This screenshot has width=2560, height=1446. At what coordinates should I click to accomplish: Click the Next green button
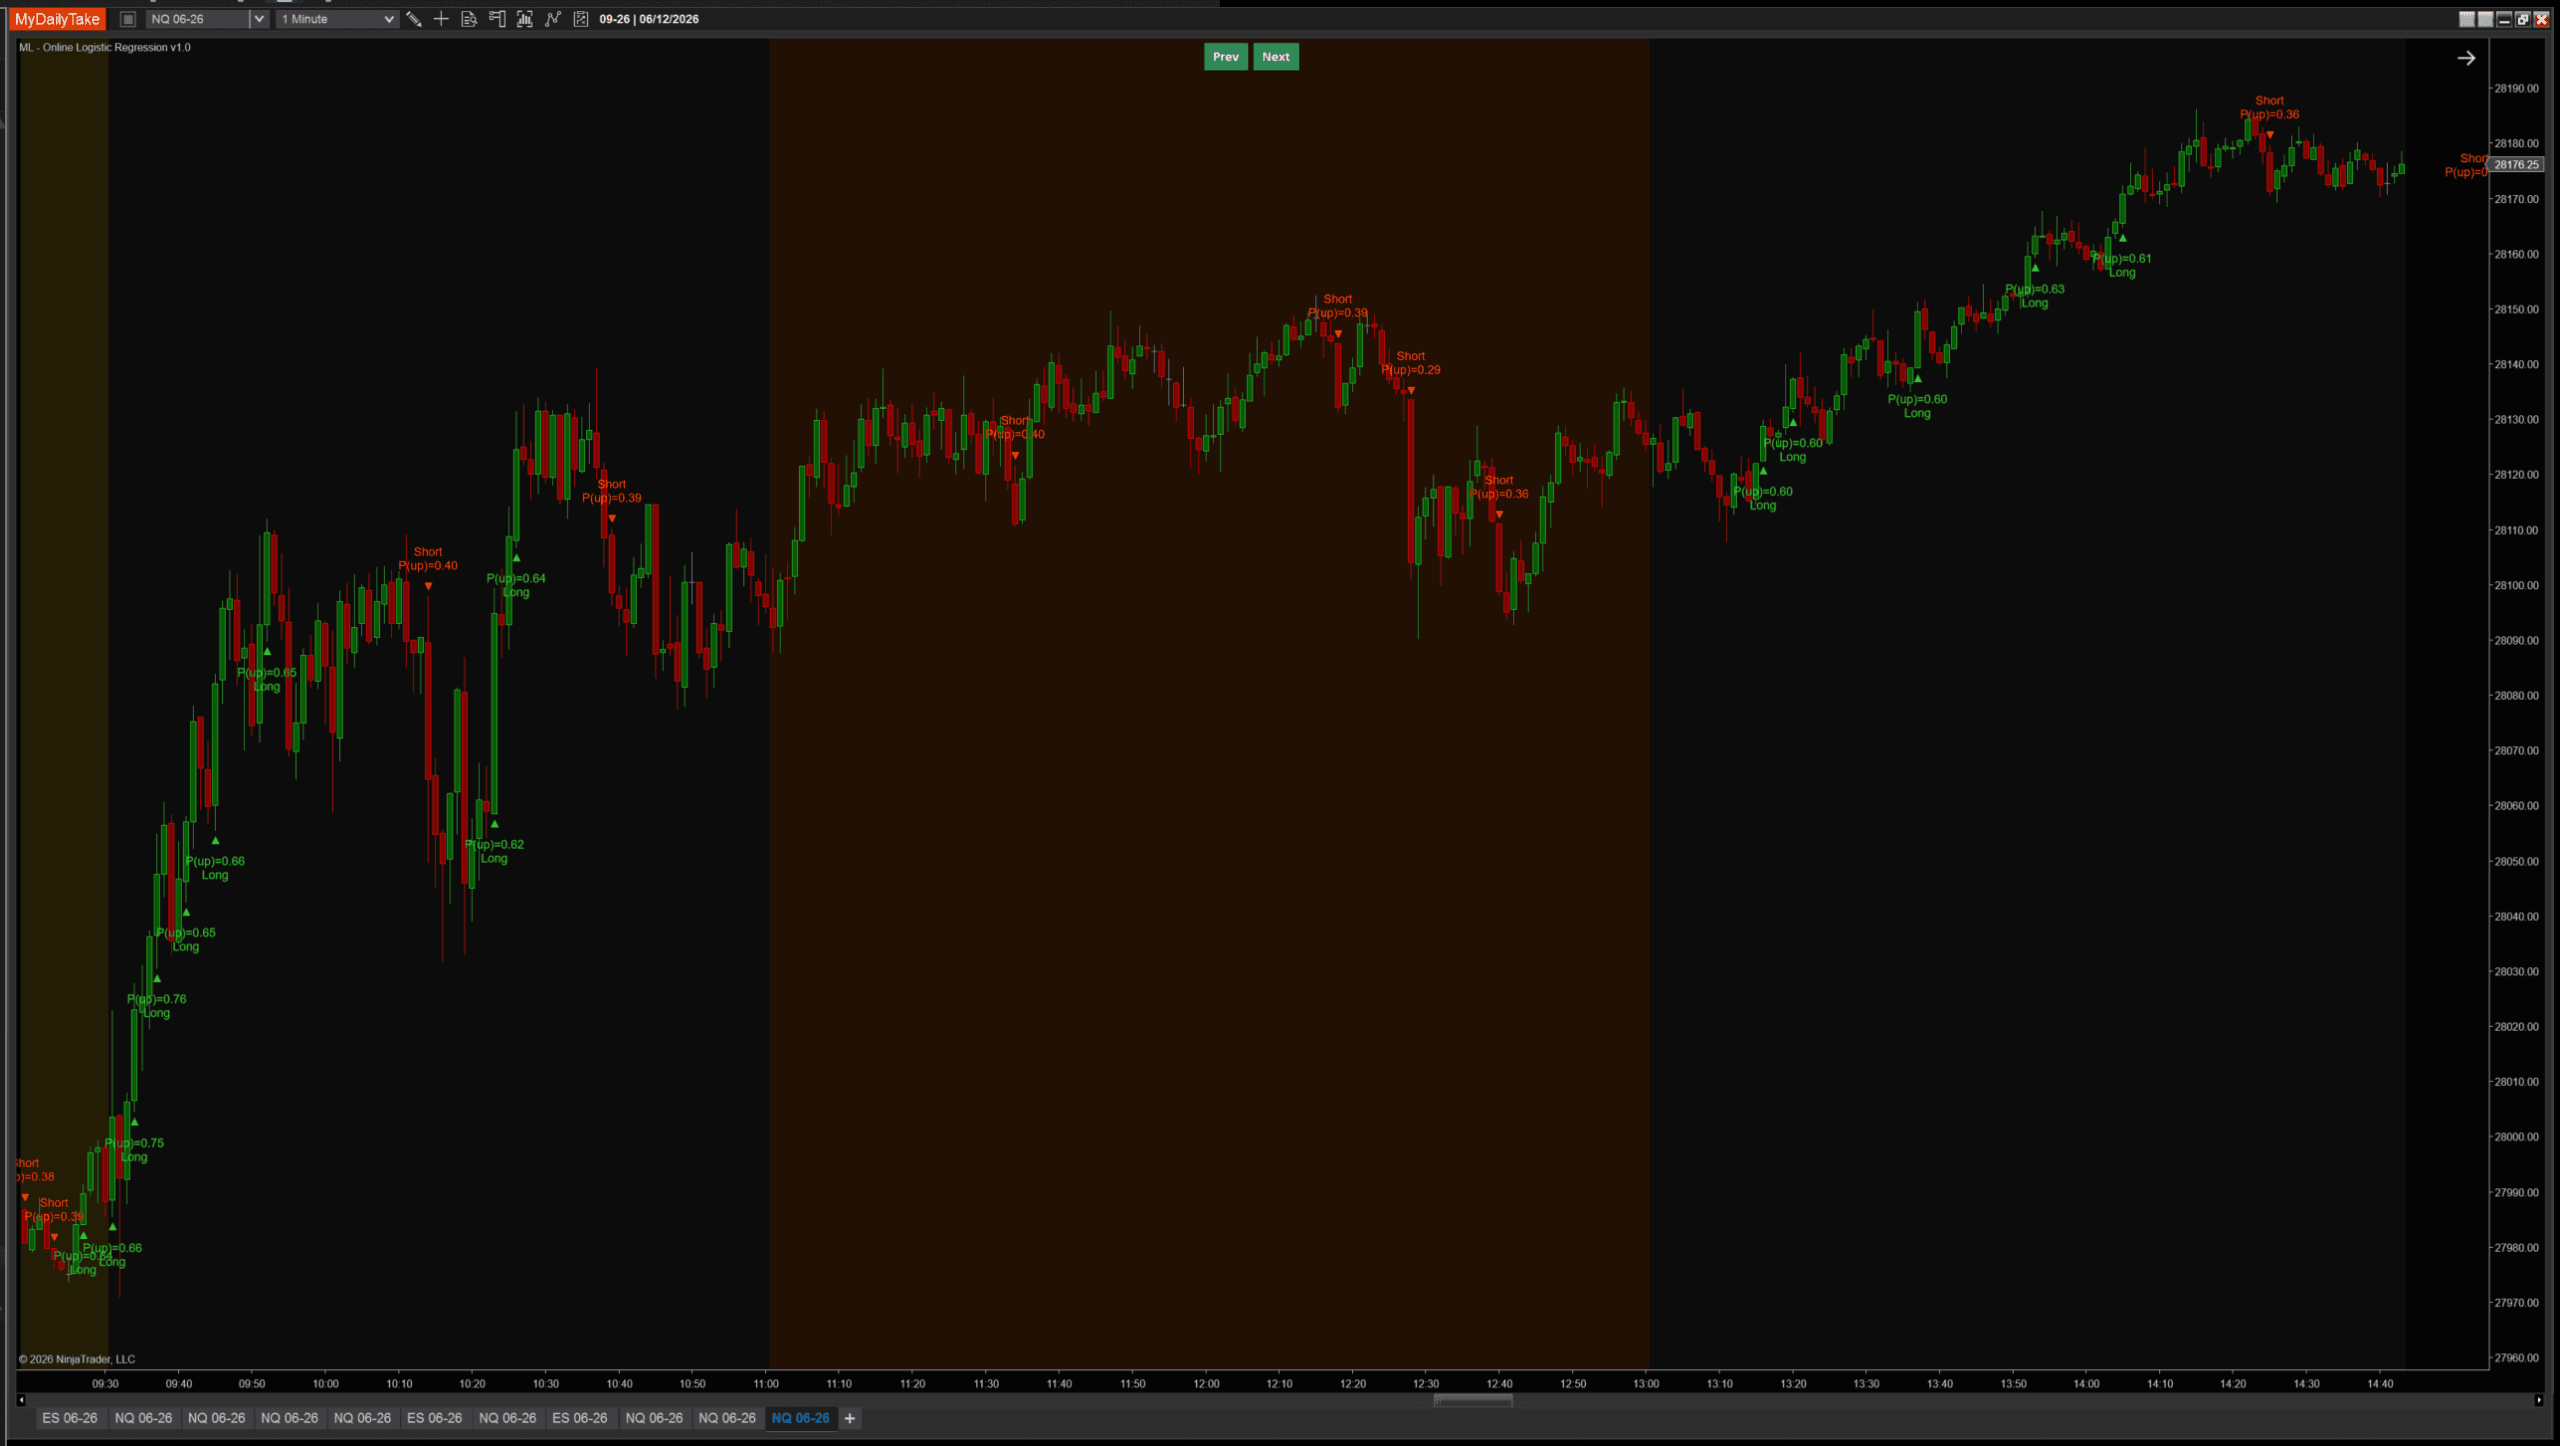(1275, 57)
